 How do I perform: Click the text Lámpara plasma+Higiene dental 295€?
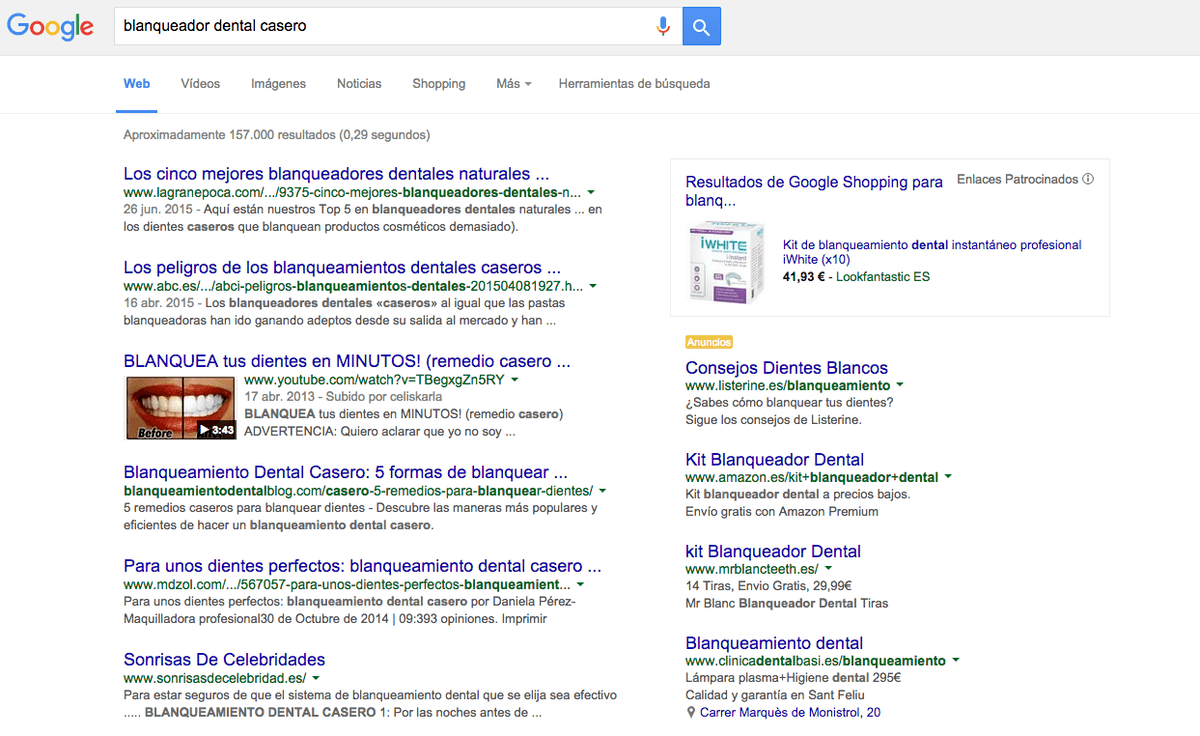coord(793,678)
